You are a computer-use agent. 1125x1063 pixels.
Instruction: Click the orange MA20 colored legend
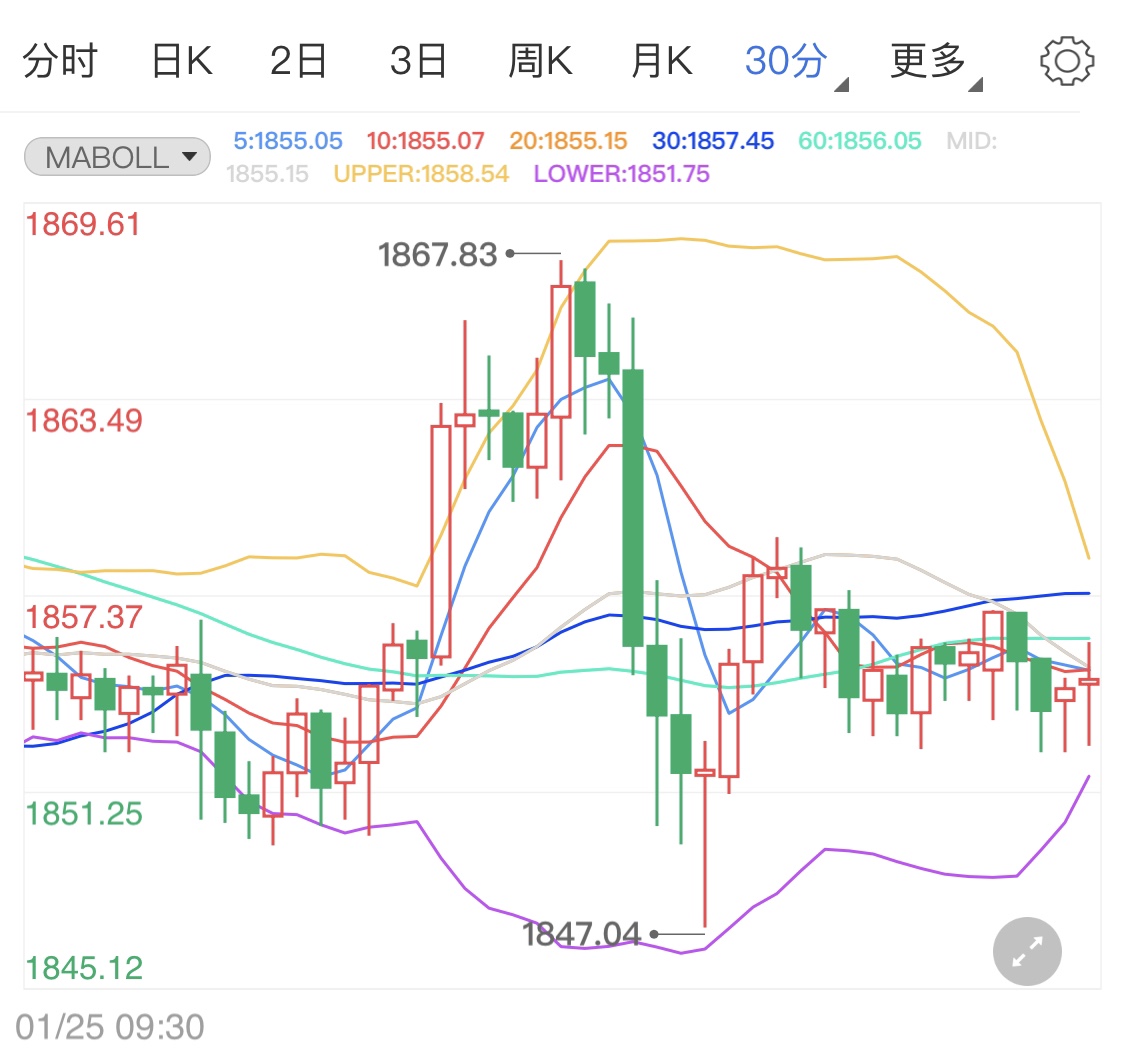pos(568,141)
